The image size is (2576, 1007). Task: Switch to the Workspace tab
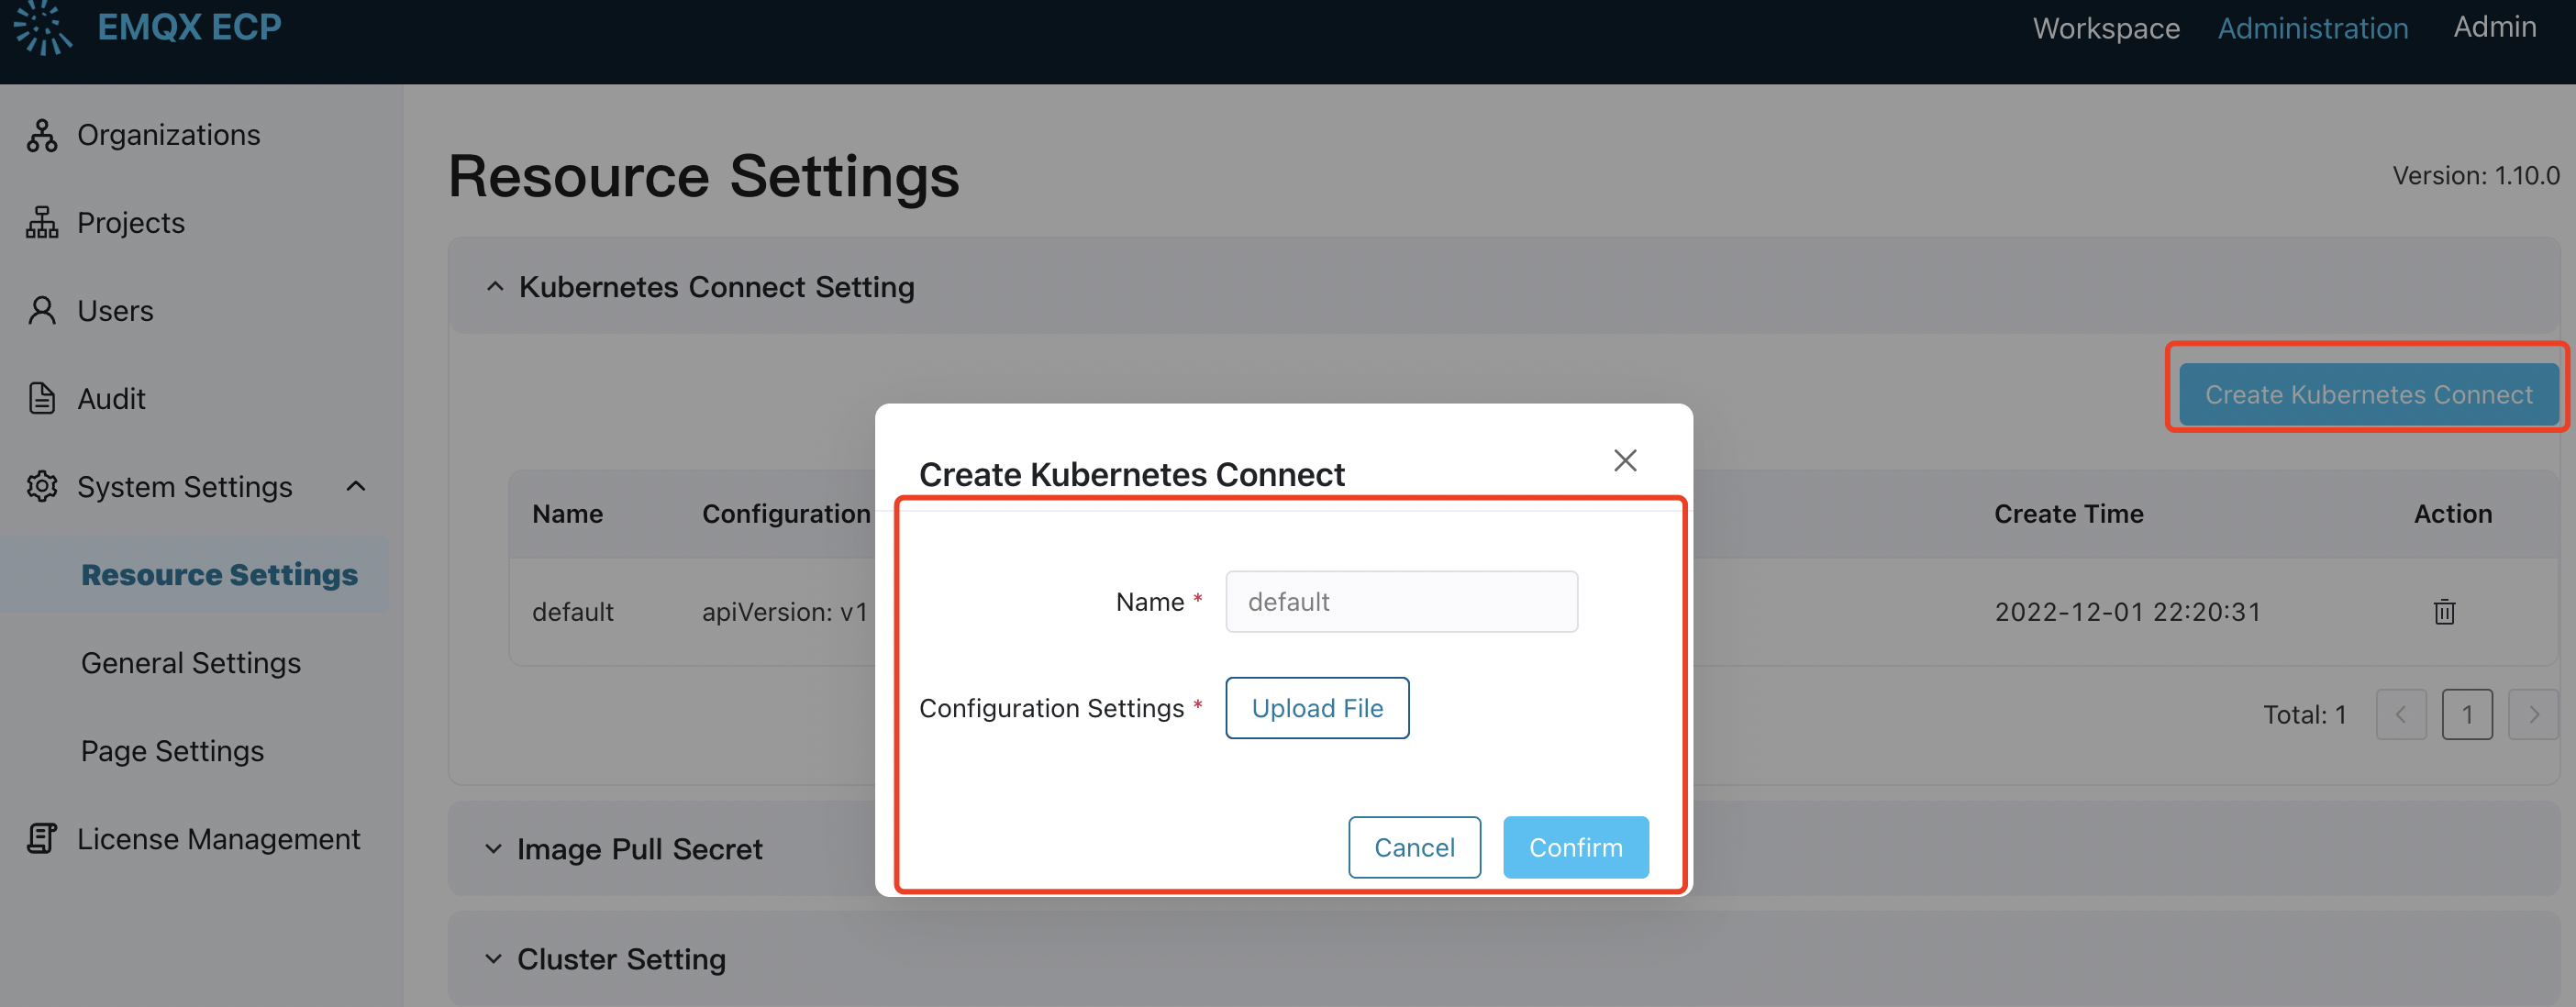pos(2106,28)
